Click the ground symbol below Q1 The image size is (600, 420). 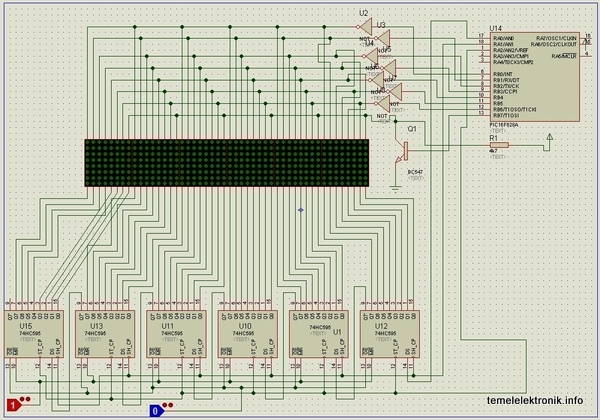pyautogui.click(x=395, y=188)
